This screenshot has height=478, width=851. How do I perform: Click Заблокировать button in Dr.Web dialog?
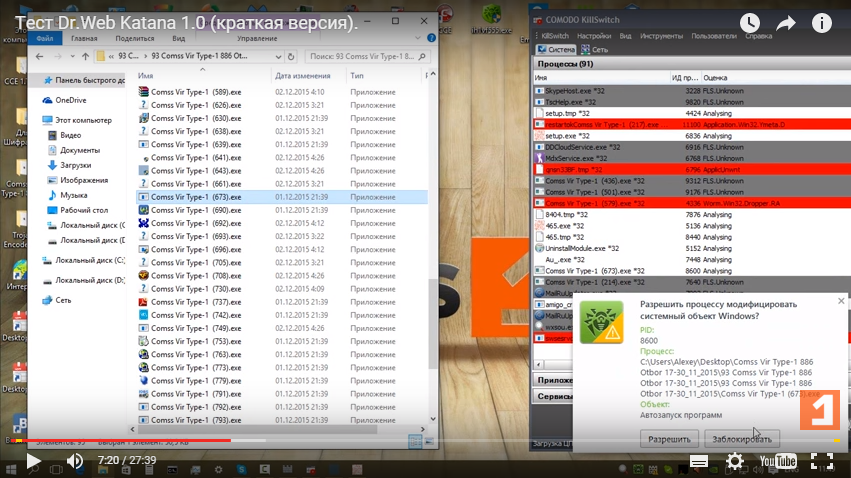click(741, 439)
